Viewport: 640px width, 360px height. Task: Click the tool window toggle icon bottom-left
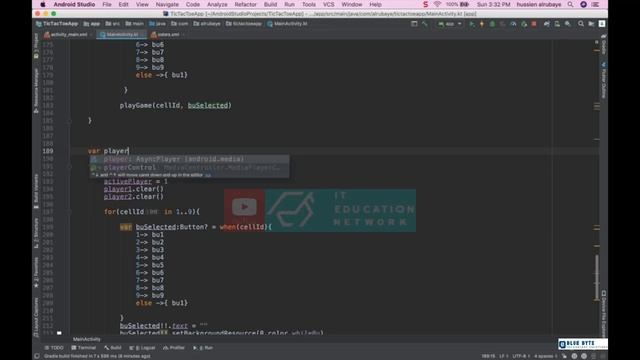[37, 356]
